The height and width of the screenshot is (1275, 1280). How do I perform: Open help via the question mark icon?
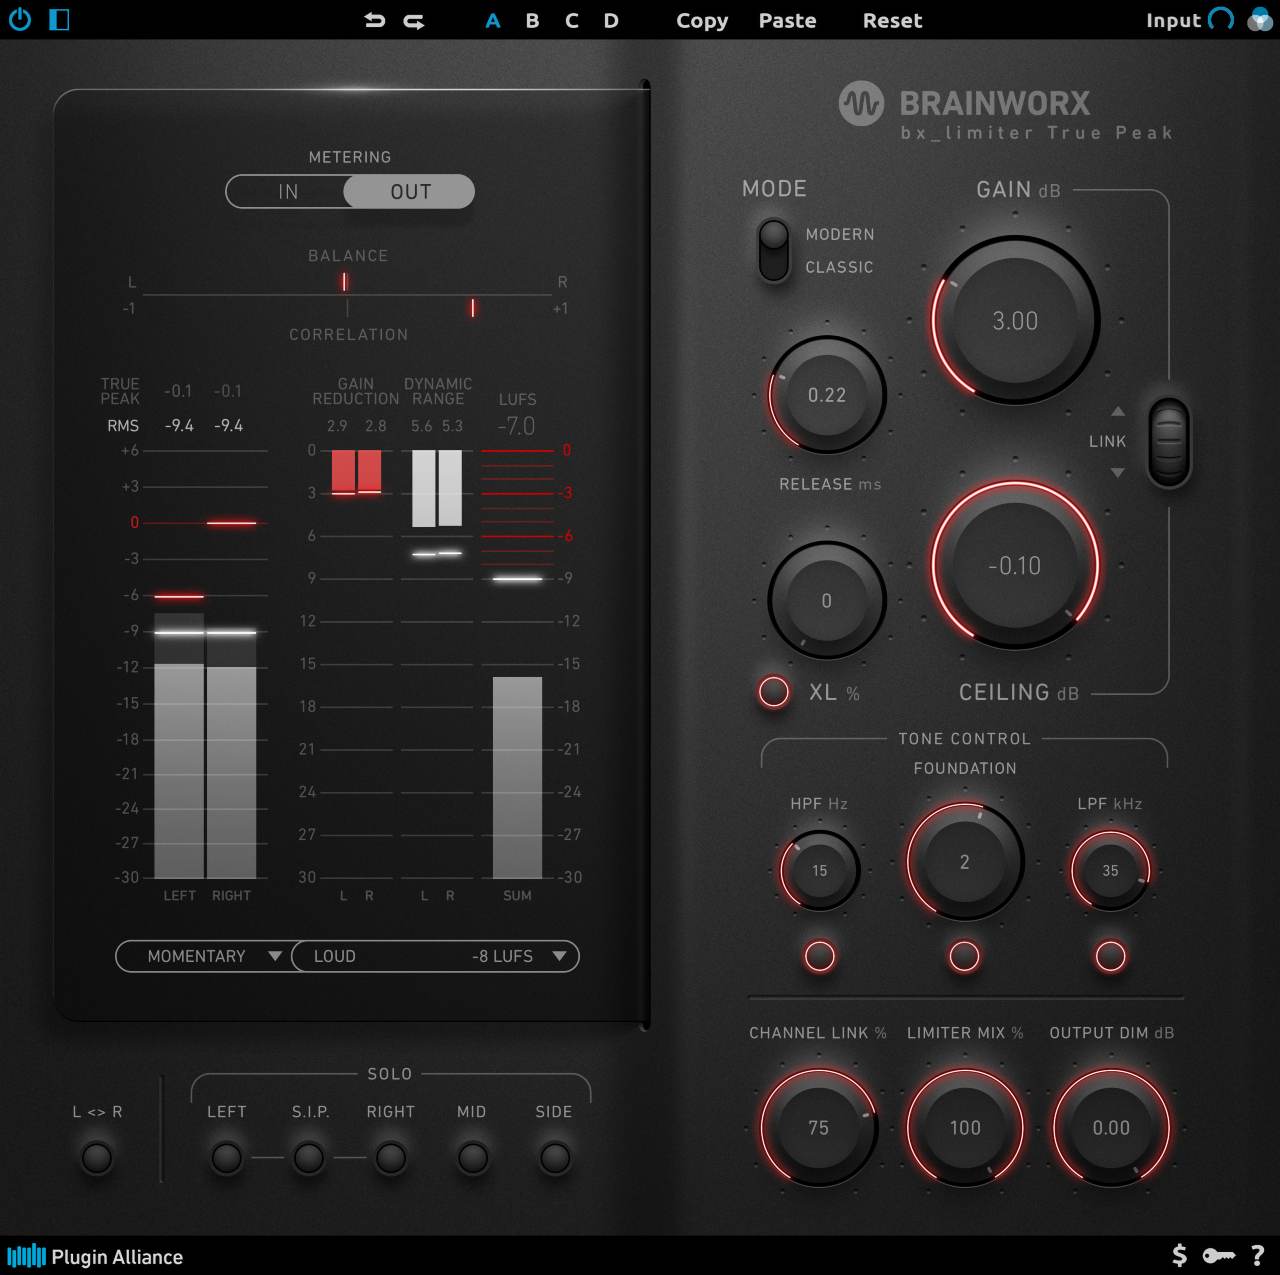(x=1258, y=1255)
